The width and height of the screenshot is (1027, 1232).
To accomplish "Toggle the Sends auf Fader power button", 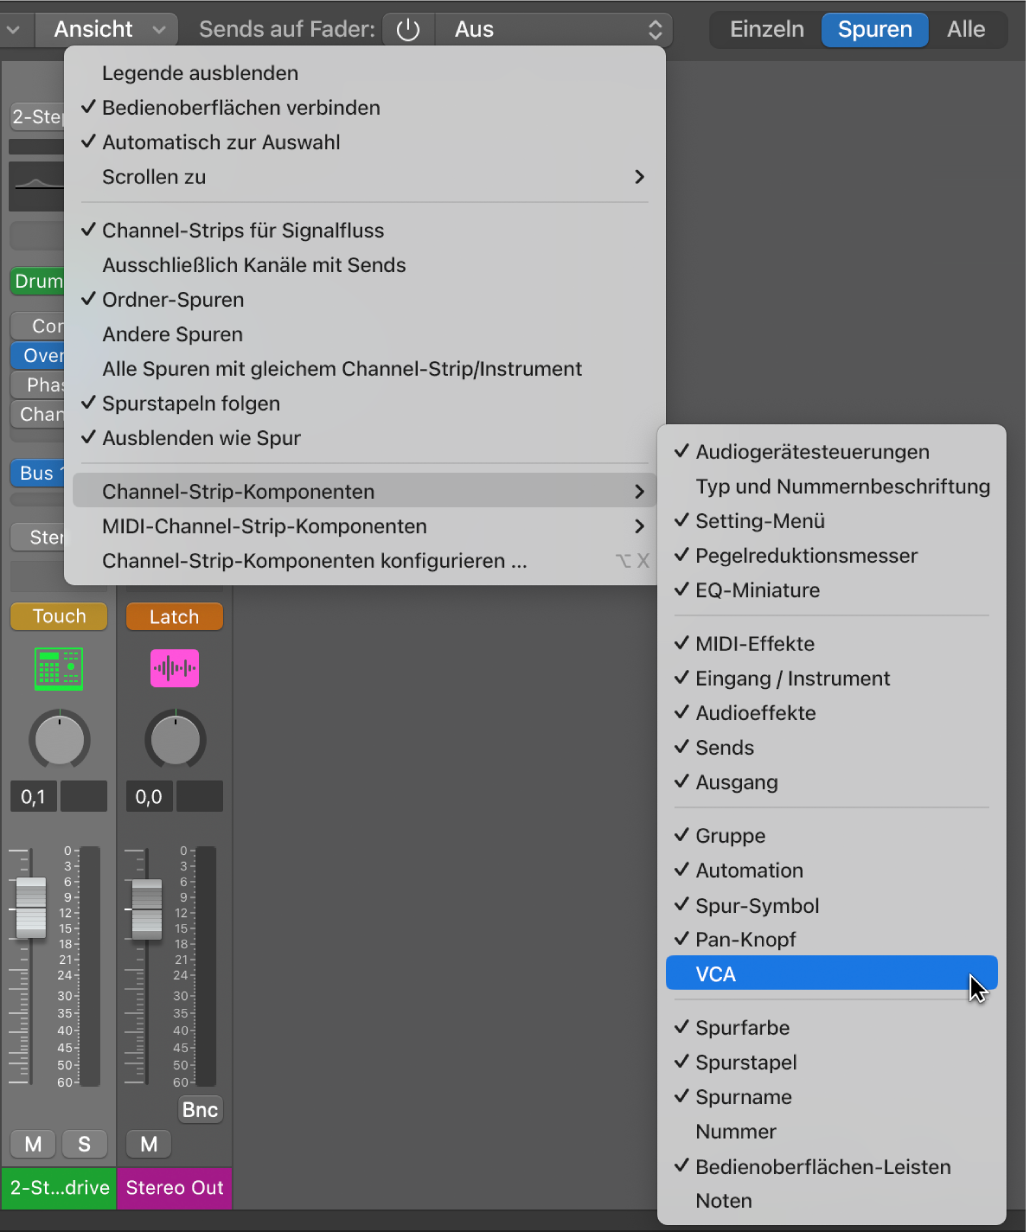I will coord(408,30).
